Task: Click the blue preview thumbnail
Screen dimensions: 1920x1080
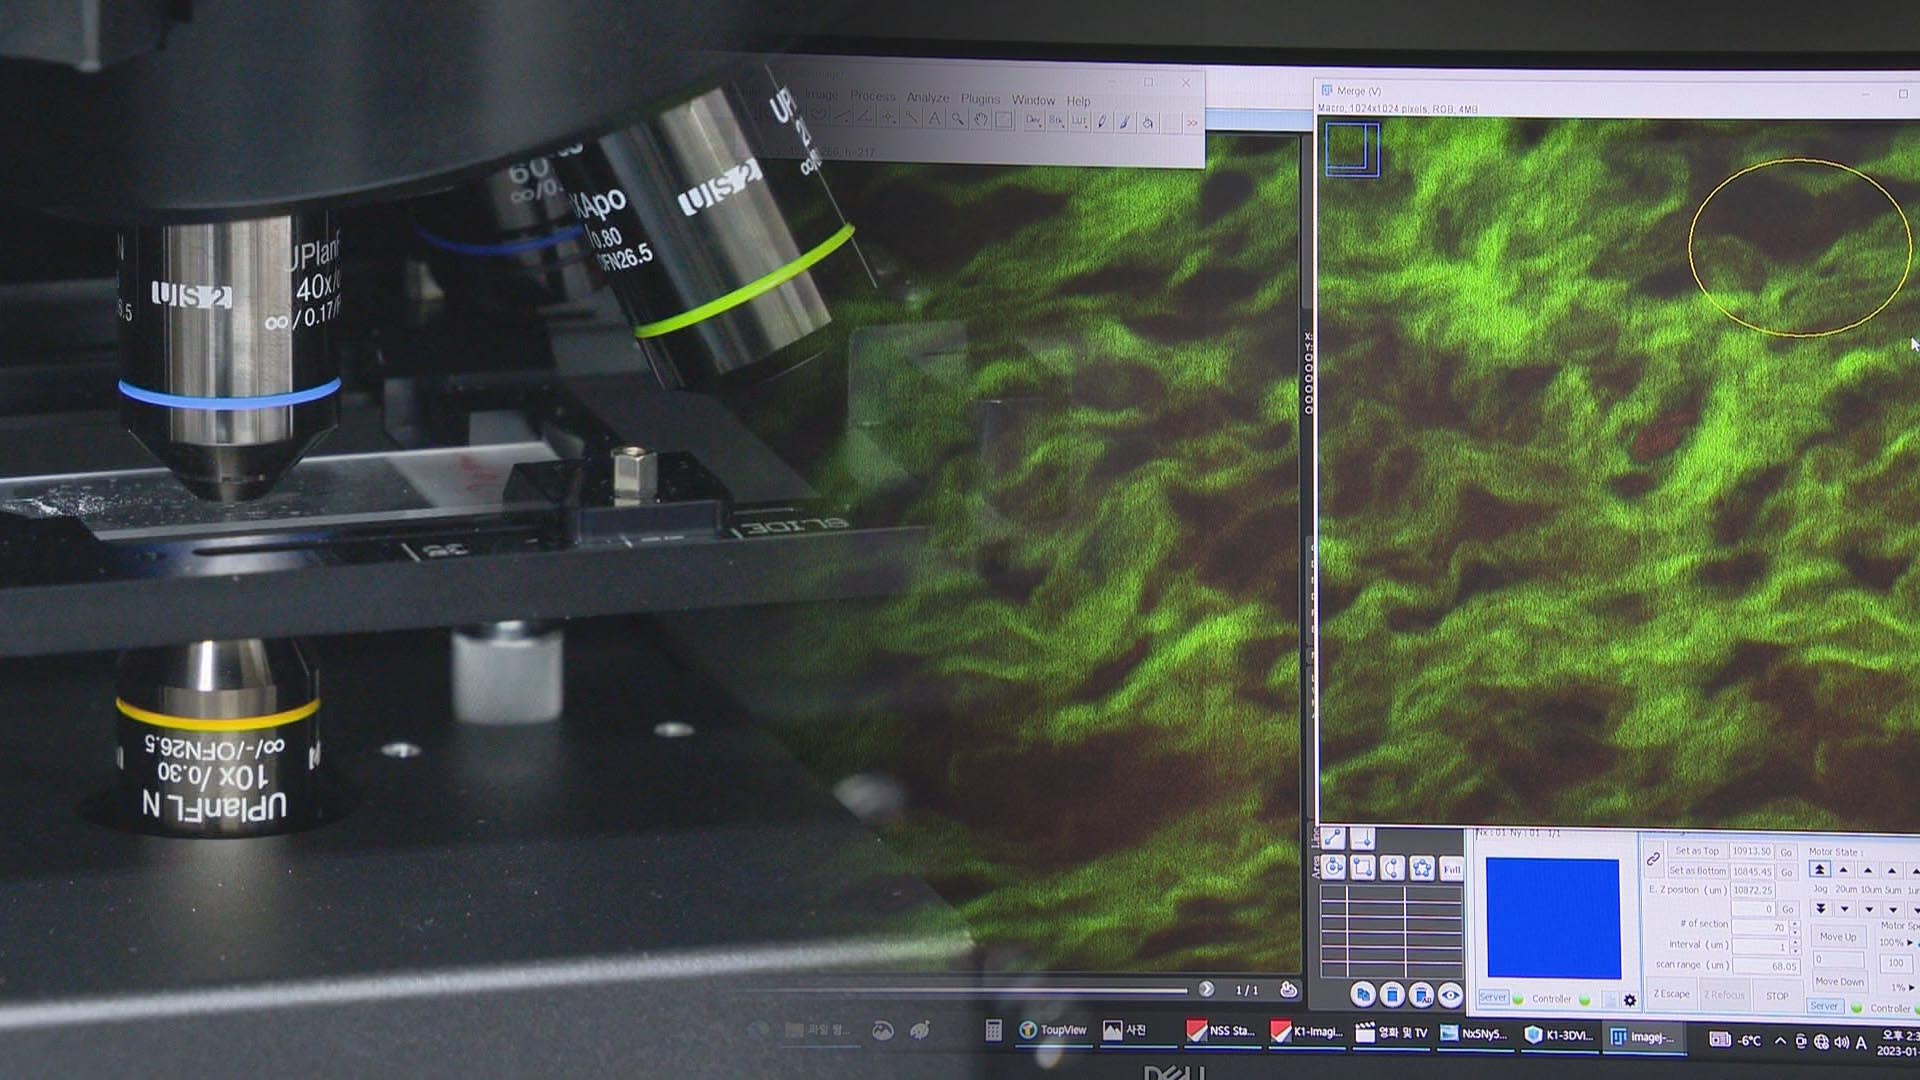Action: click(1553, 918)
